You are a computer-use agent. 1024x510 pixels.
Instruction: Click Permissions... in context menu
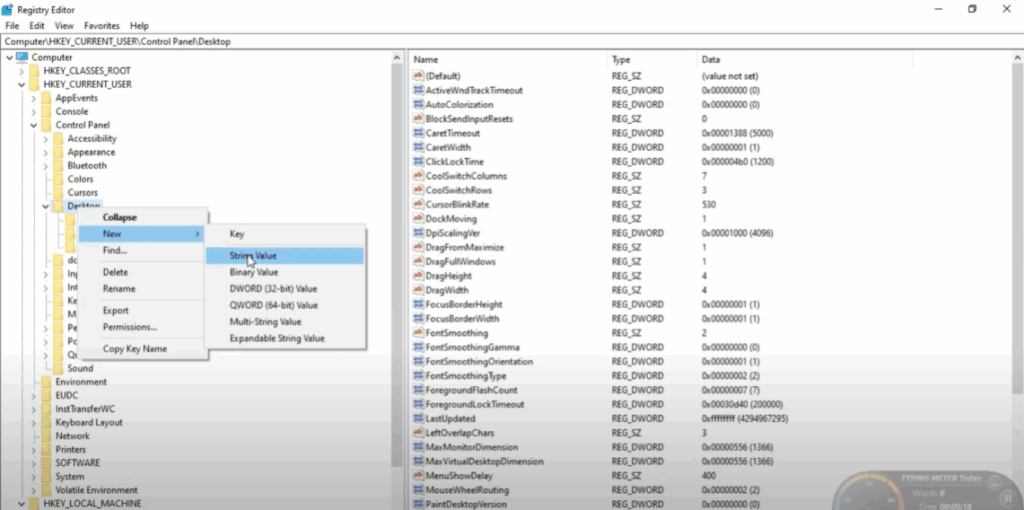129,327
